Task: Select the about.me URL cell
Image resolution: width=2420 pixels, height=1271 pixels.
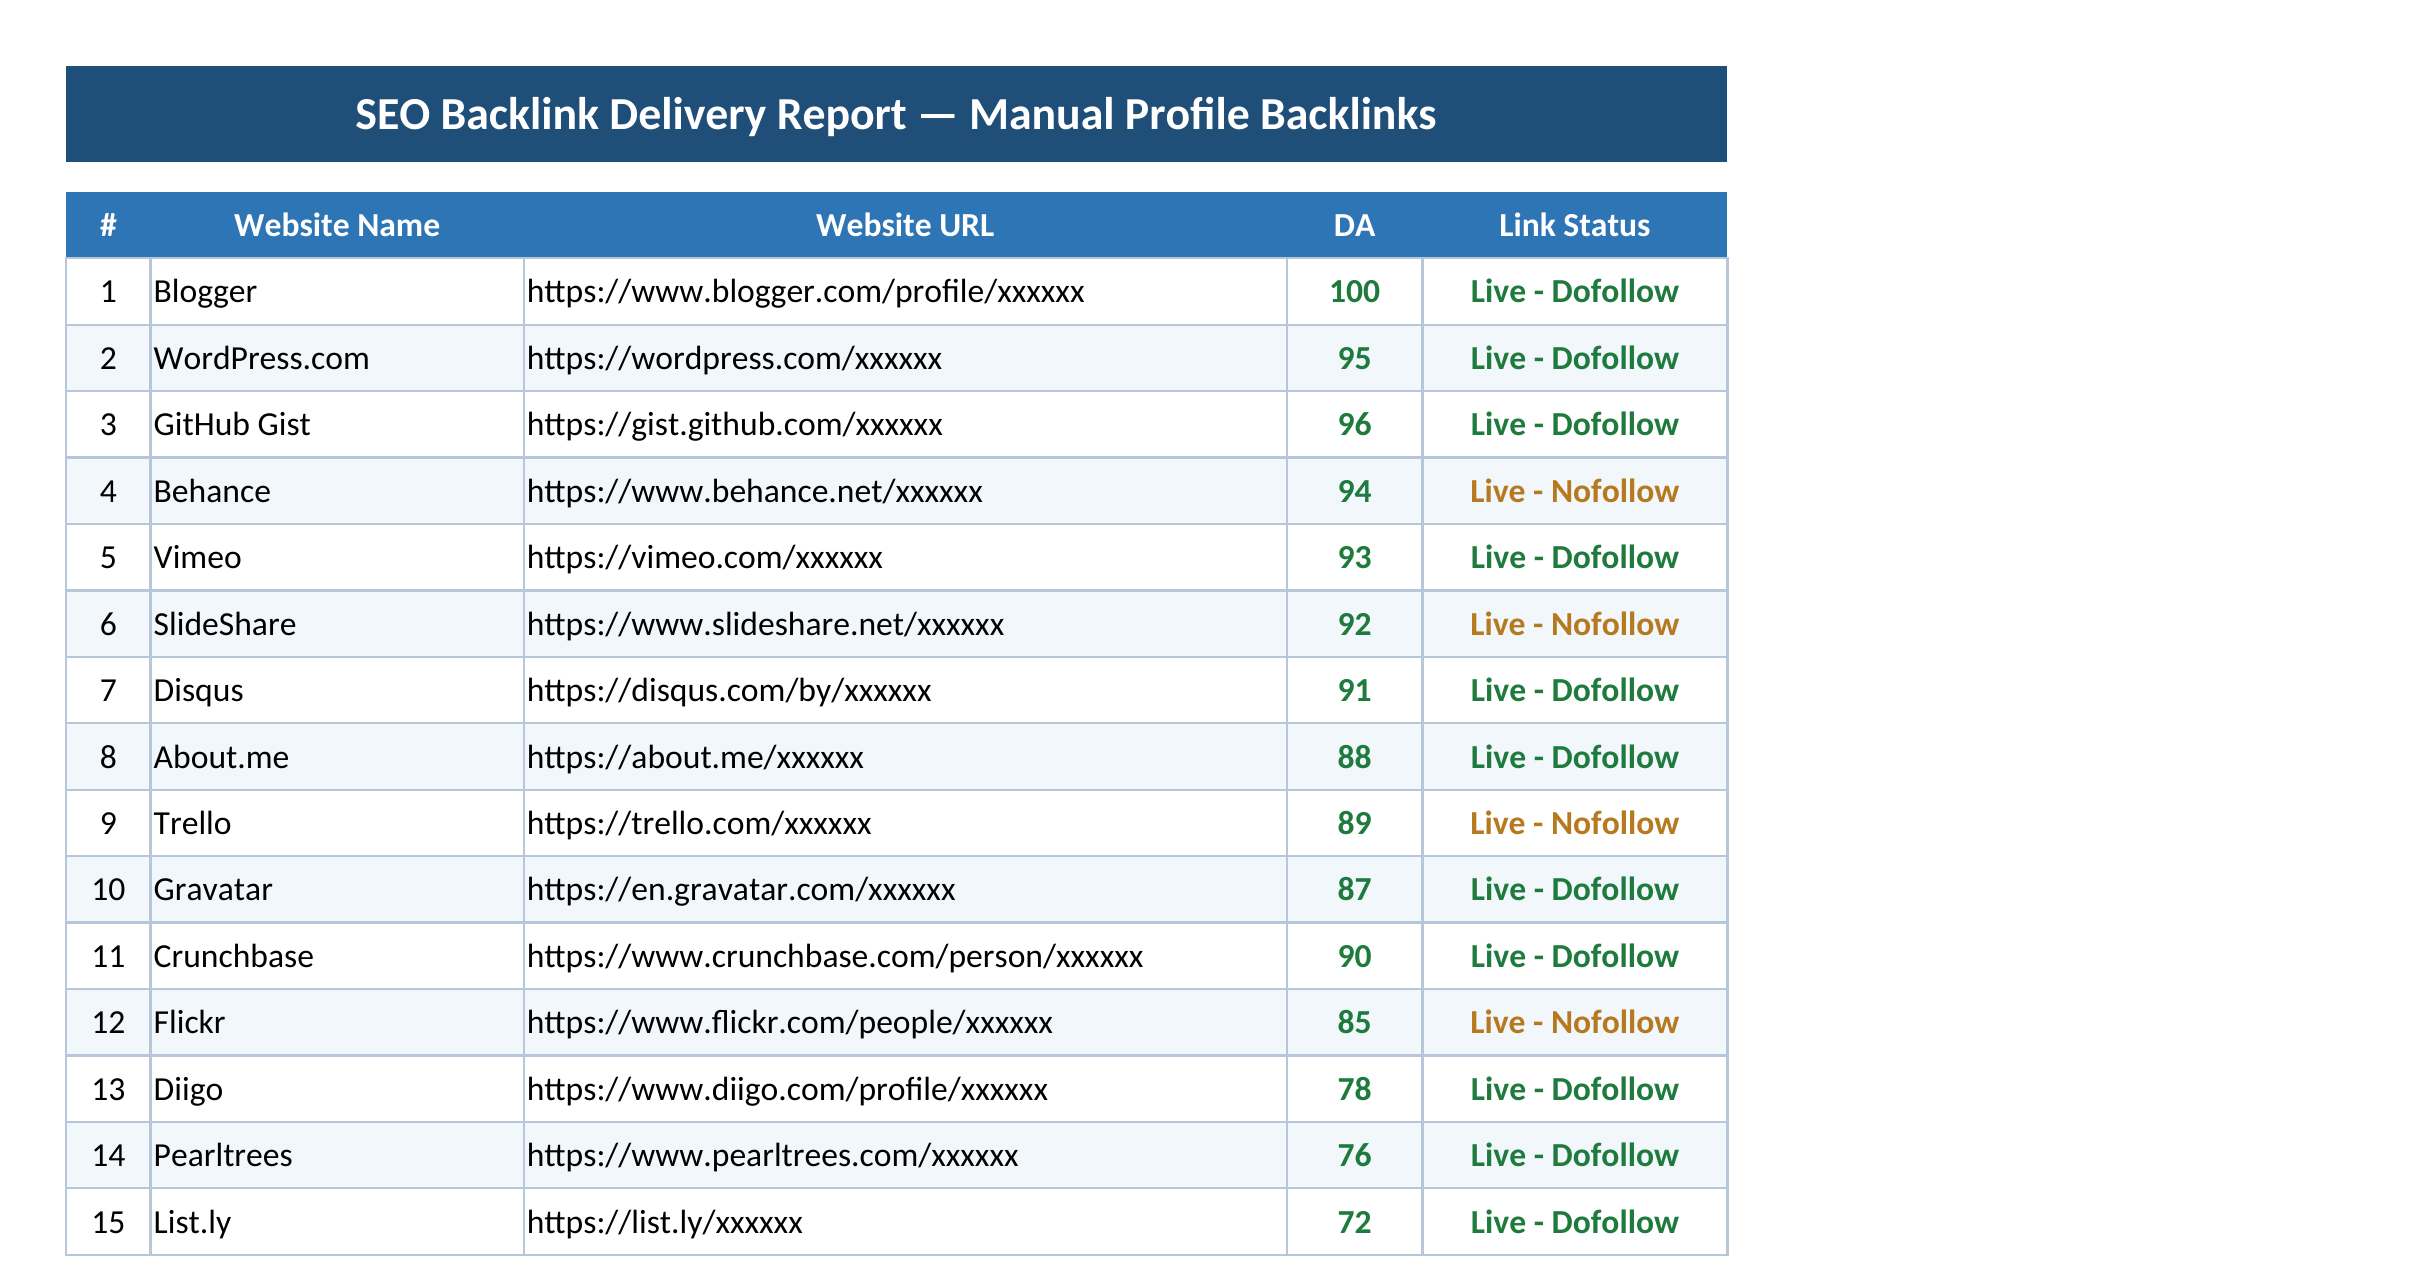Action: pyautogui.click(x=905, y=757)
